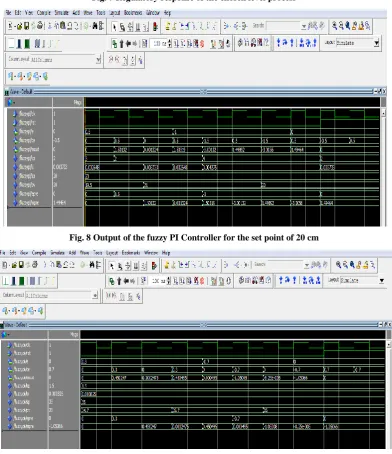Click Open folder icon in upper window toolbar
Viewport: 392px width, 454px height.
pyautogui.click(x=20, y=26)
